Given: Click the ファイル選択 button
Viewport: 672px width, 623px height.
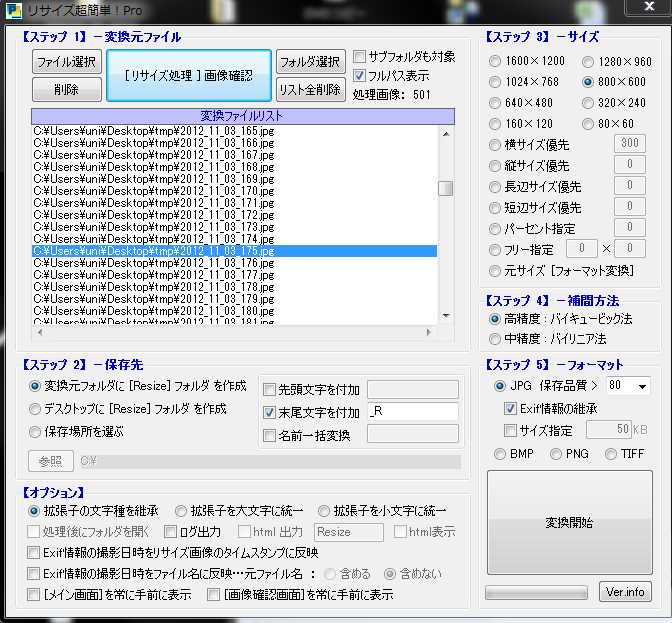Looking at the screenshot, I should 67,62.
